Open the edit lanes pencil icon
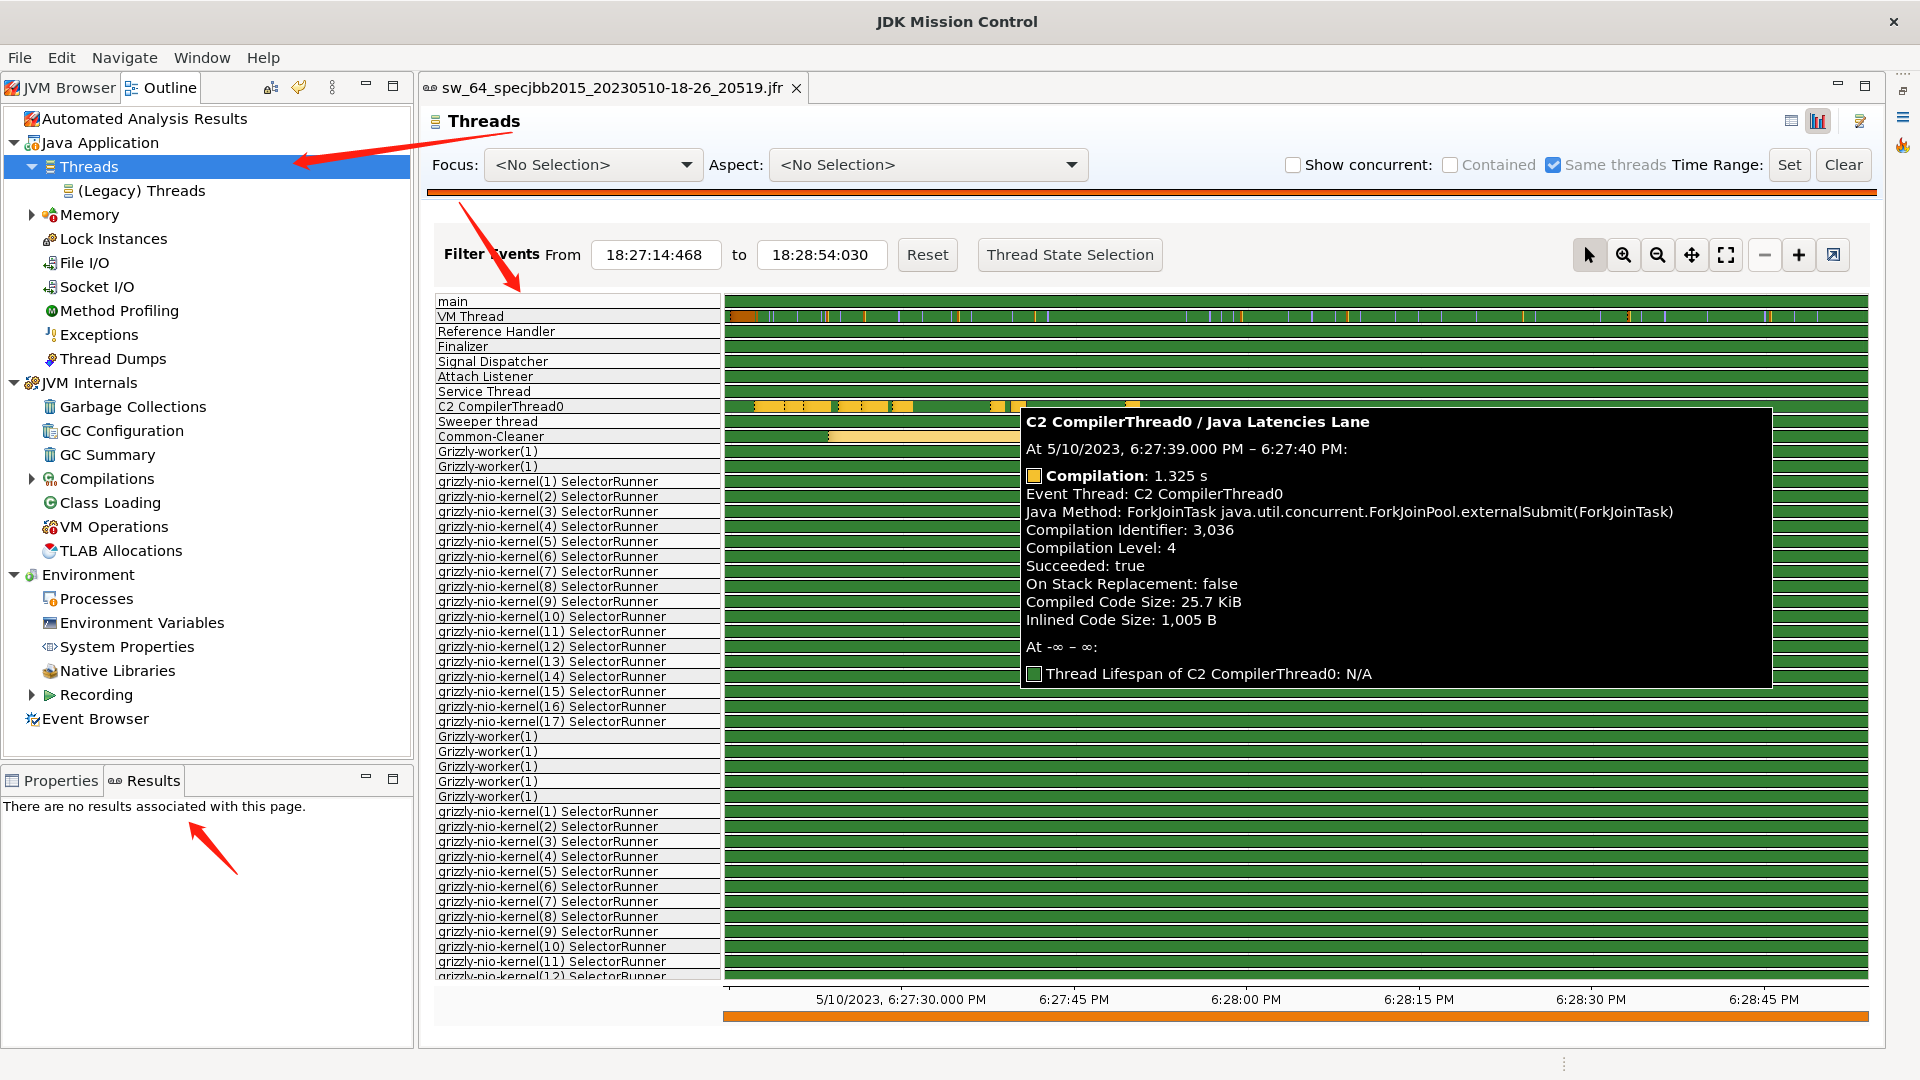This screenshot has height=1080, width=1920. [1860, 121]
